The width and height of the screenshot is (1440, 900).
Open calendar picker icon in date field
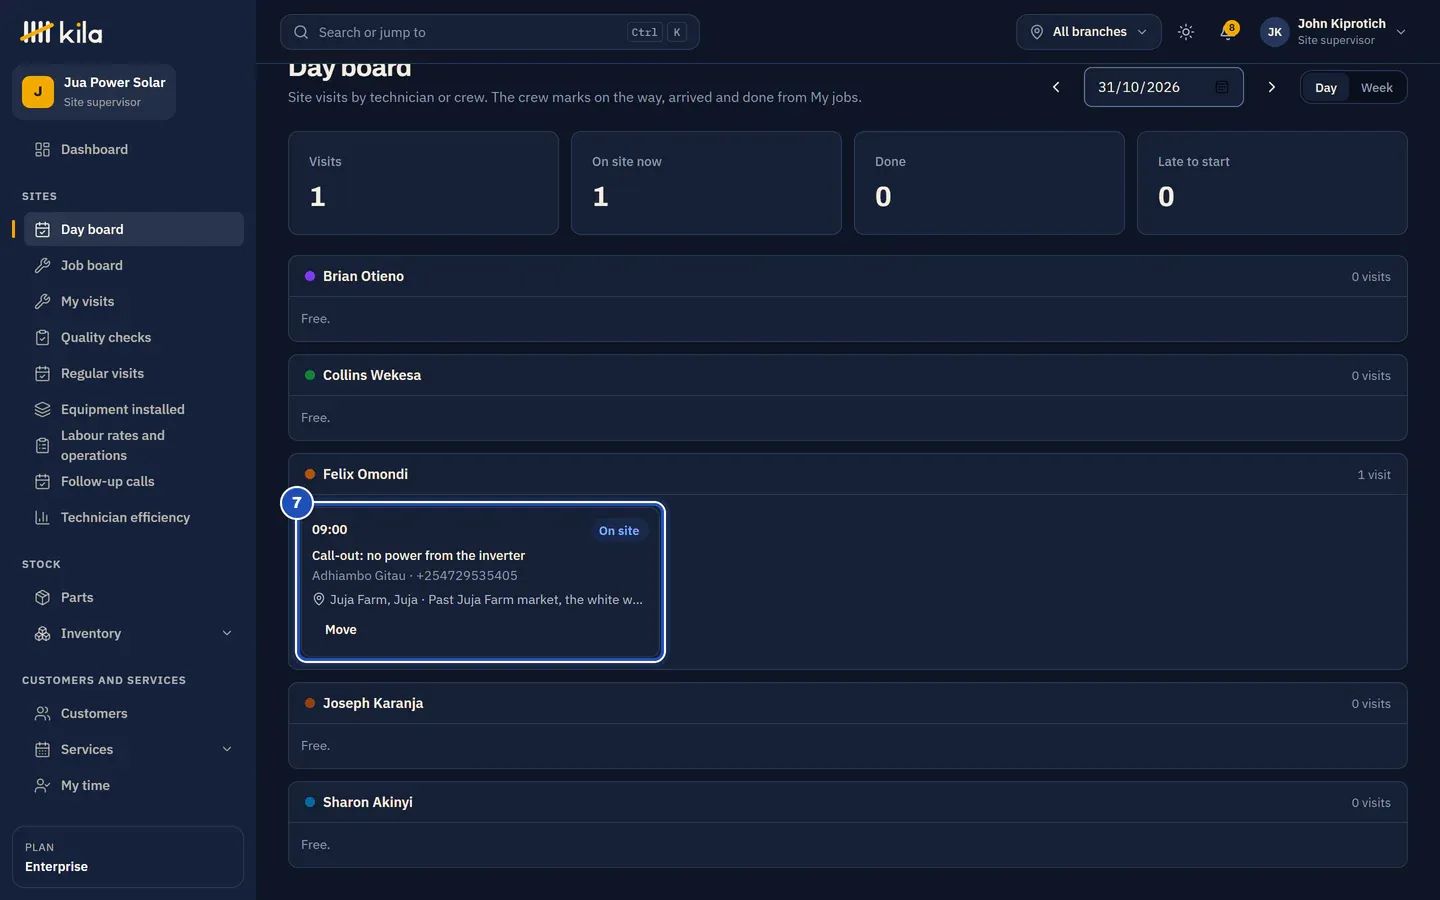tap(1222, 87)
